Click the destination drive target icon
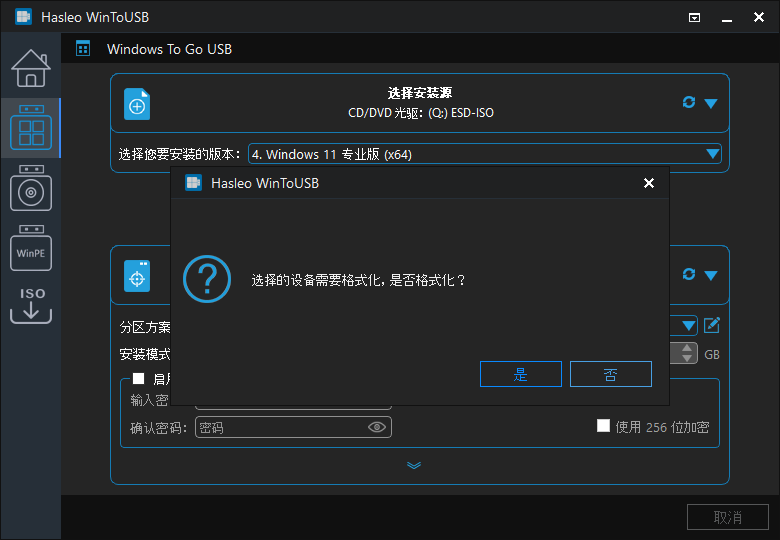 pos(137,276)
